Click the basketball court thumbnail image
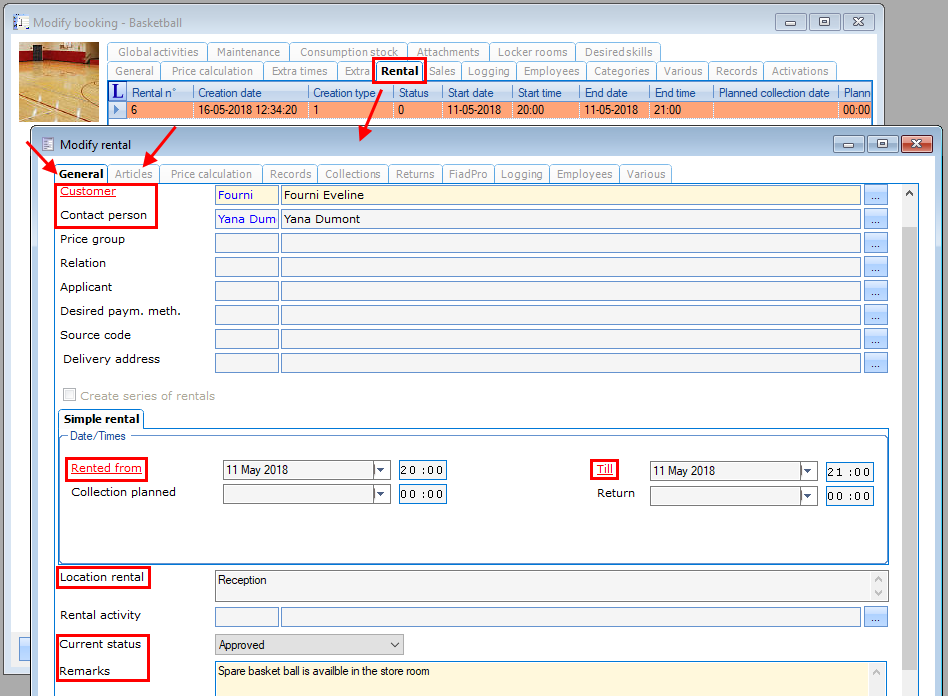The image size is (948, 696). [59, 82]
